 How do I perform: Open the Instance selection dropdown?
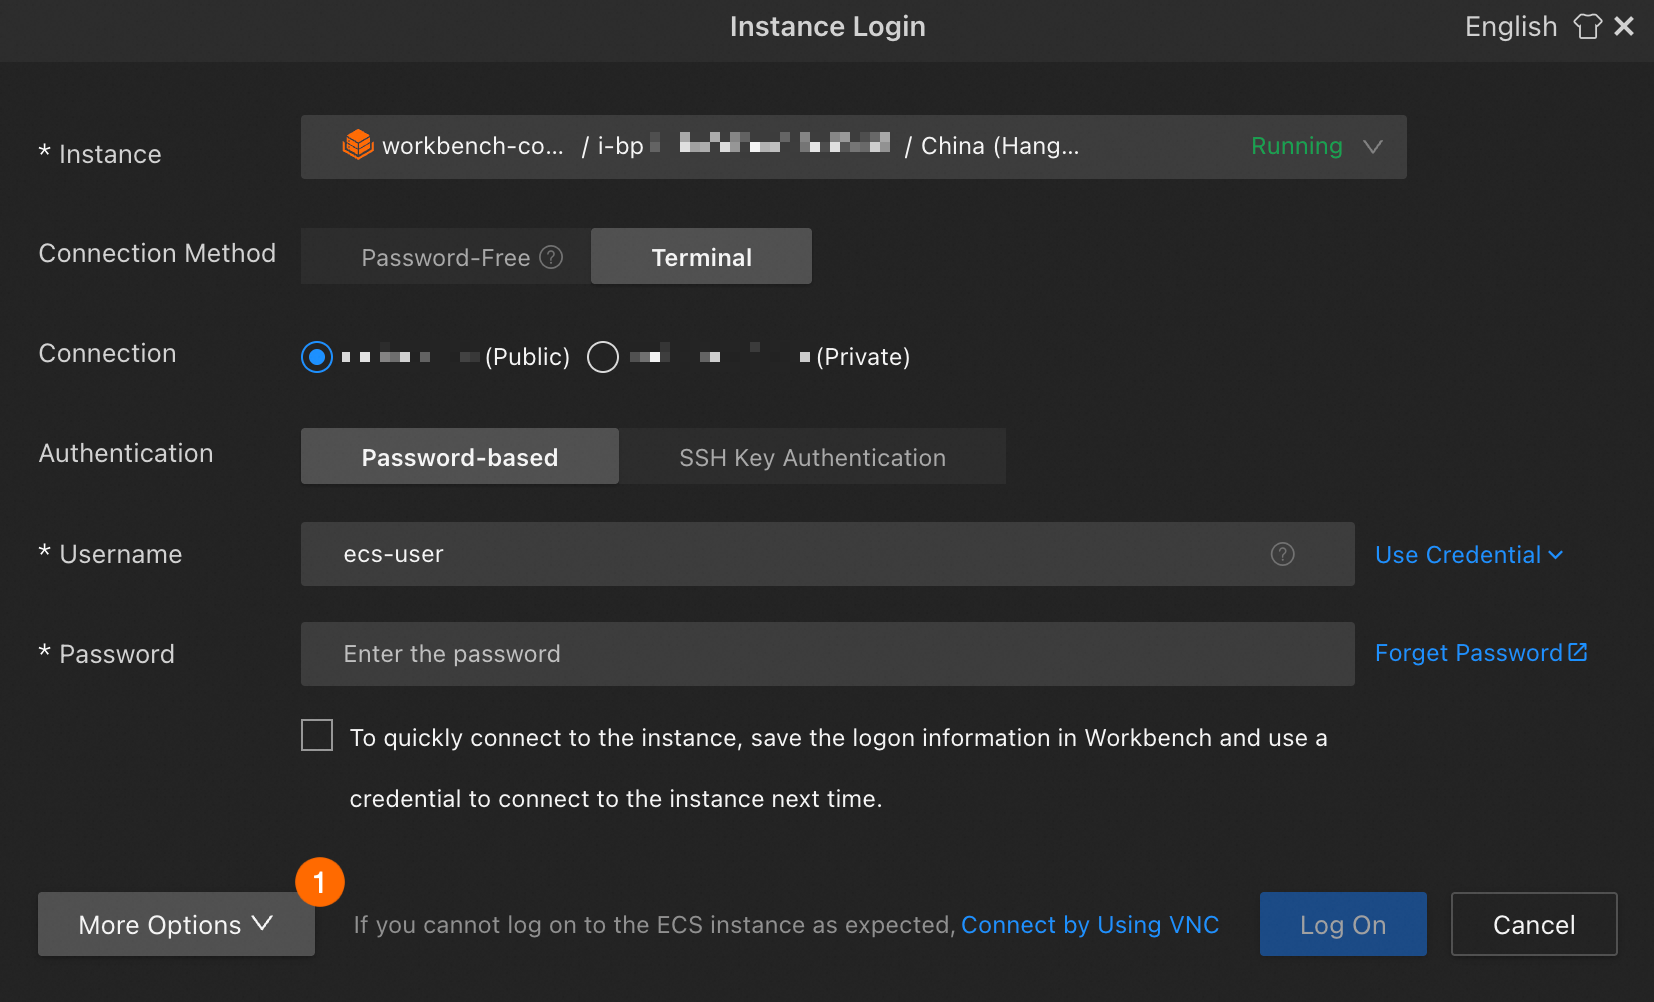(1372, 147)
